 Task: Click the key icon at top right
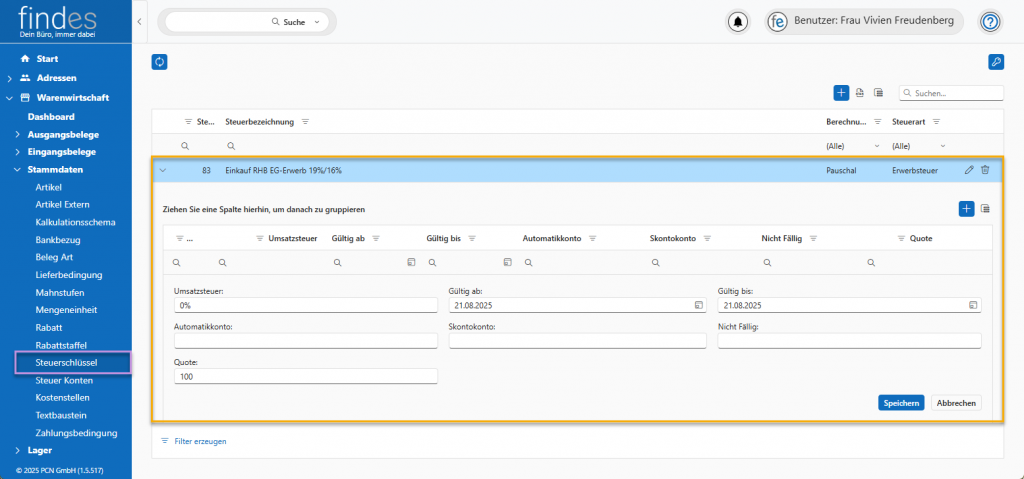(x=995, y=62)
